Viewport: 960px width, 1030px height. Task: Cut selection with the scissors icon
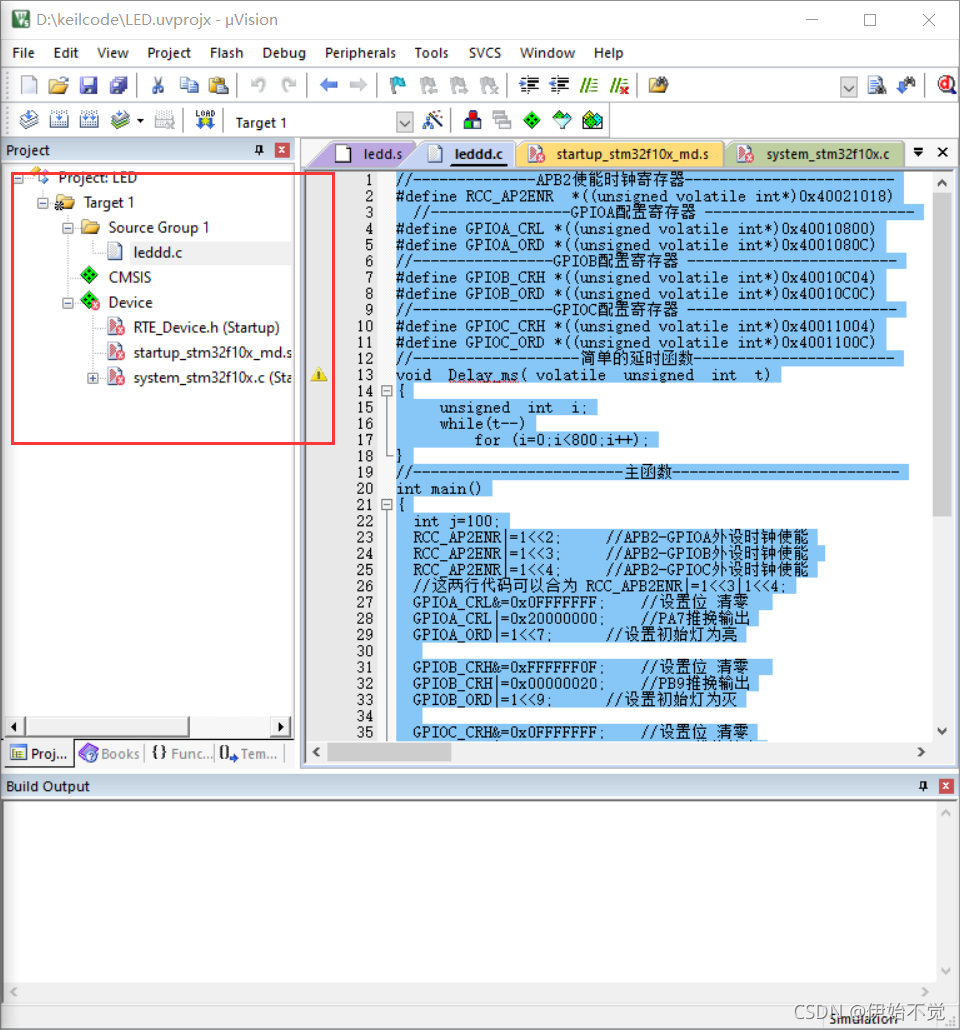158,85
